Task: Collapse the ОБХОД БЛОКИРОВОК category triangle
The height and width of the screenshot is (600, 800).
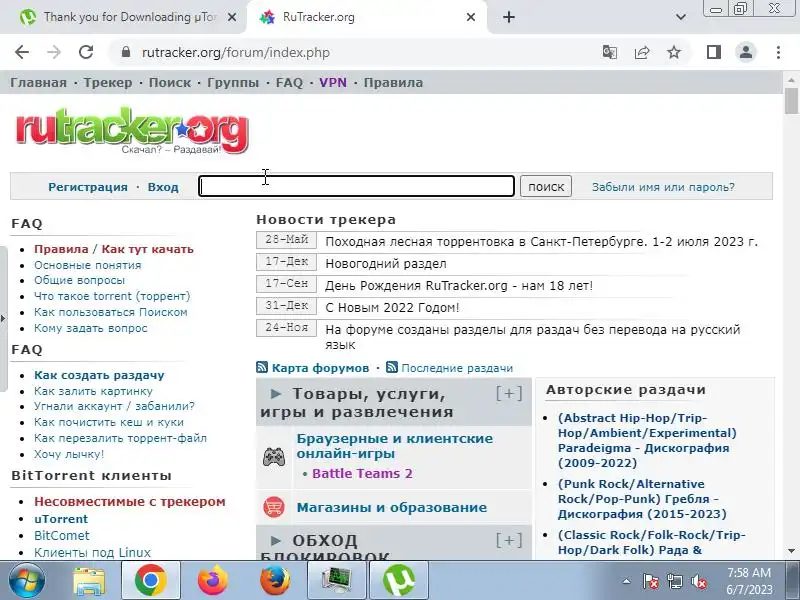Action: tap(276, 541)
